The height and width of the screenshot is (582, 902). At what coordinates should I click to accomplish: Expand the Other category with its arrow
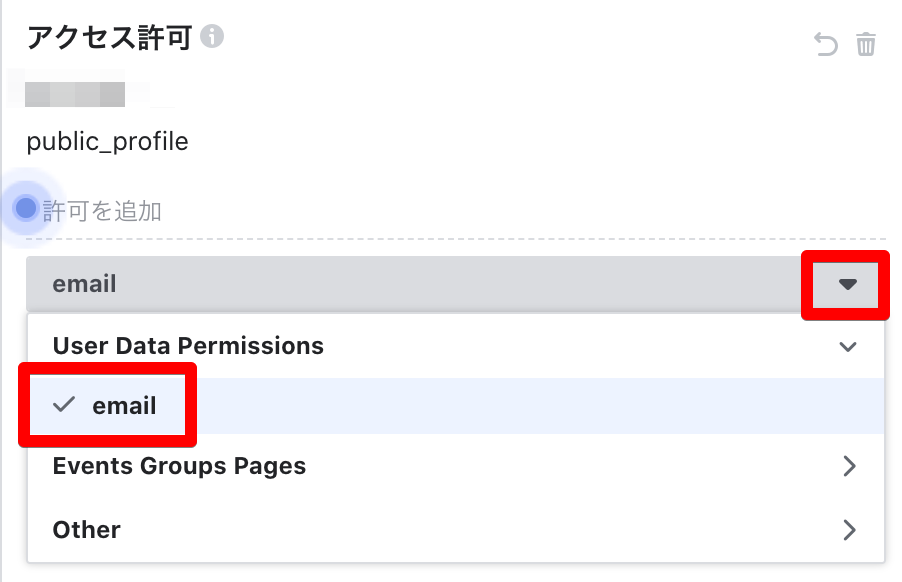[849, 530]
